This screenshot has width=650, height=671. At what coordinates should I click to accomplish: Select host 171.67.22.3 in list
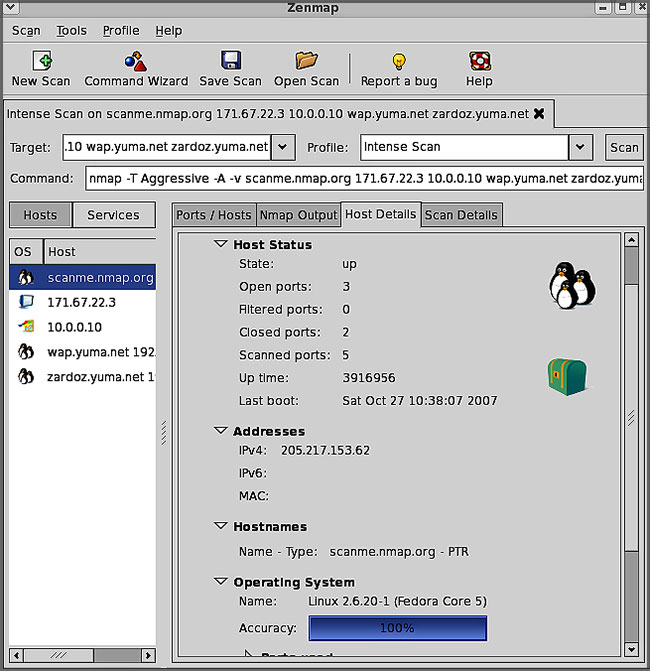coord(81,303)
